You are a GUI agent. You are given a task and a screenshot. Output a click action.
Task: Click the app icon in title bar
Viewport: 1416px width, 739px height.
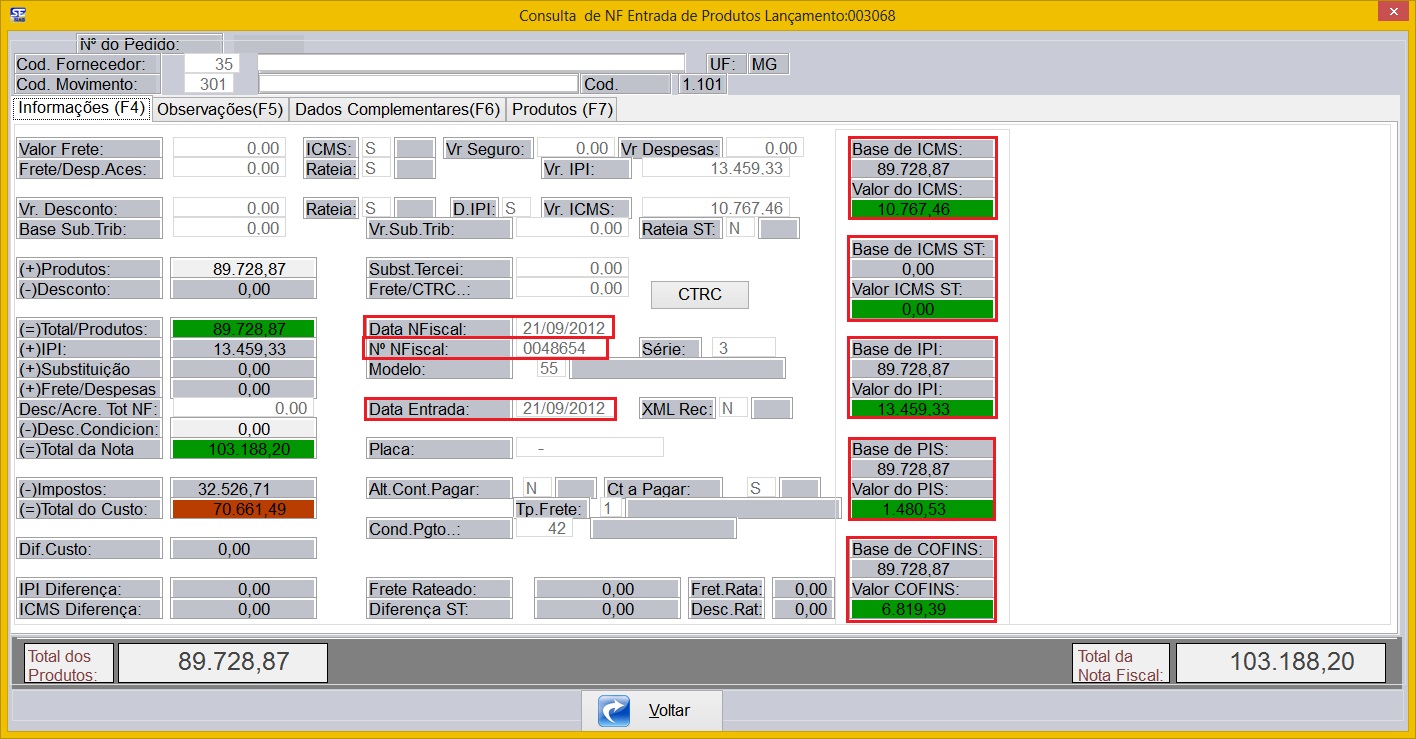click(17, 14)
